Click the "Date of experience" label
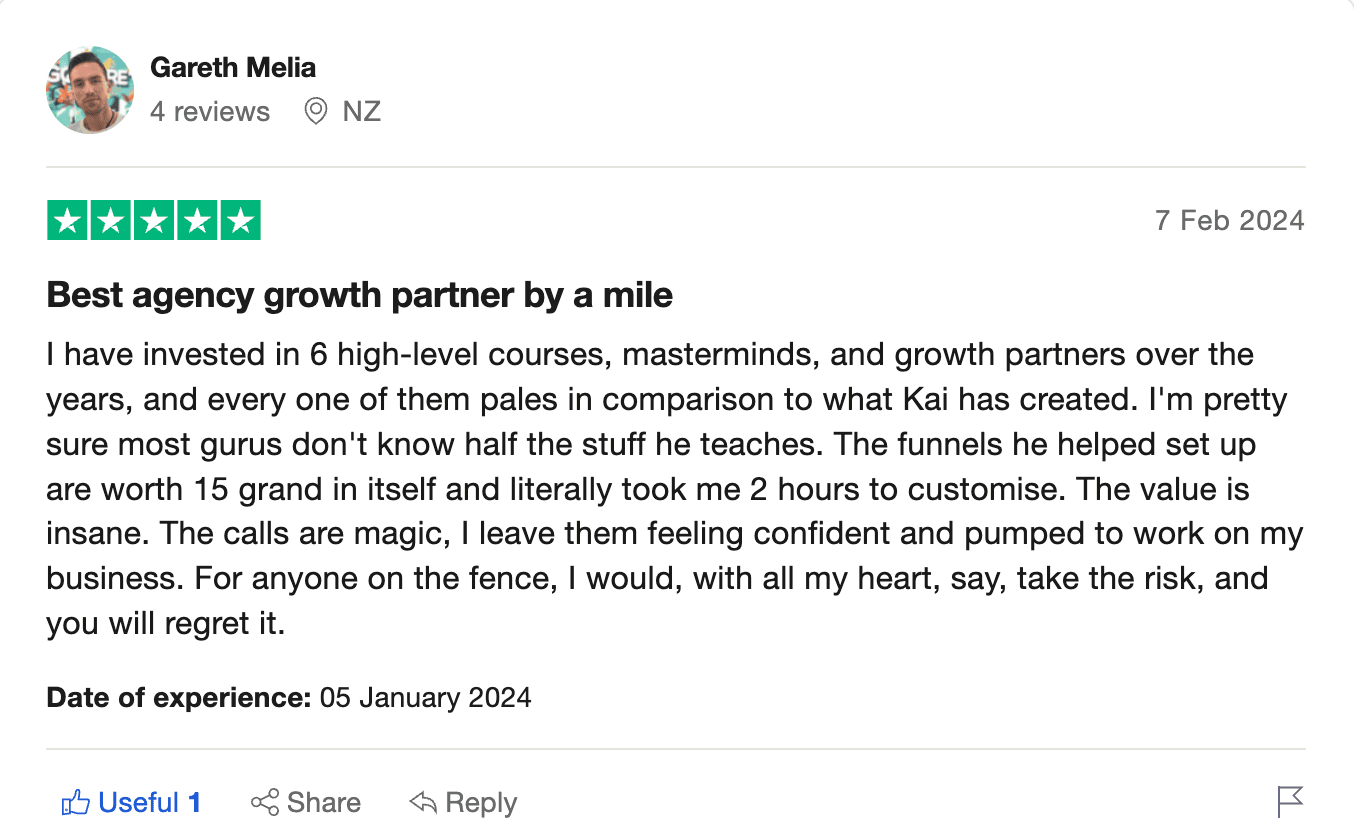Image resolution: width=1354 pixels, height=830 pixels. click(x=179, y=697)
